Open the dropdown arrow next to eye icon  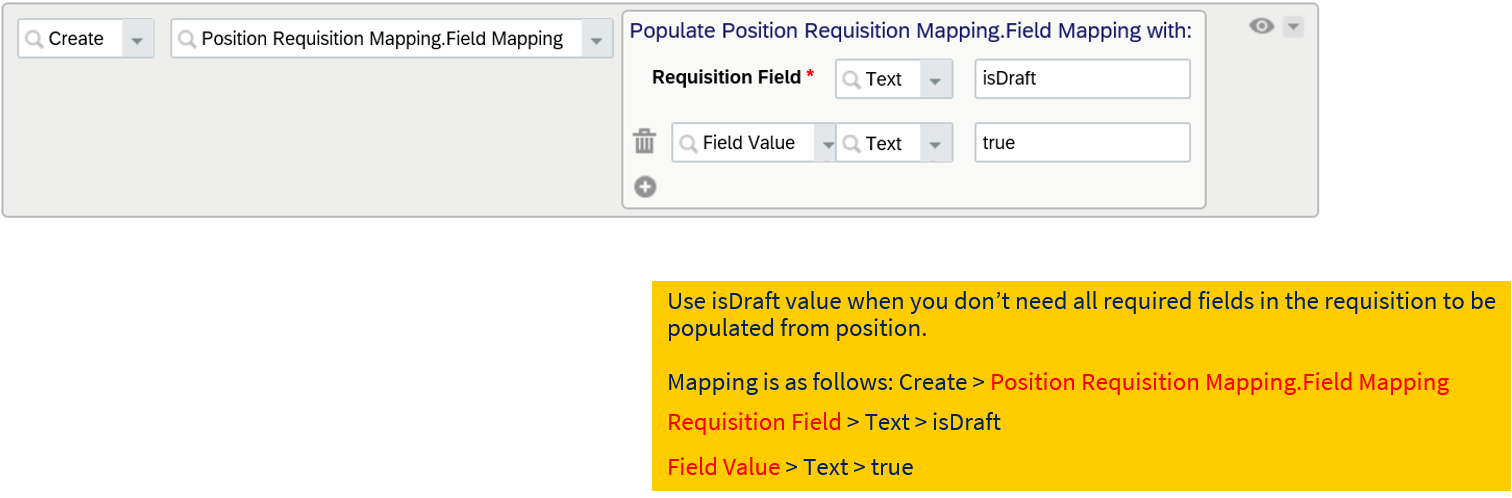[1293, 27]
